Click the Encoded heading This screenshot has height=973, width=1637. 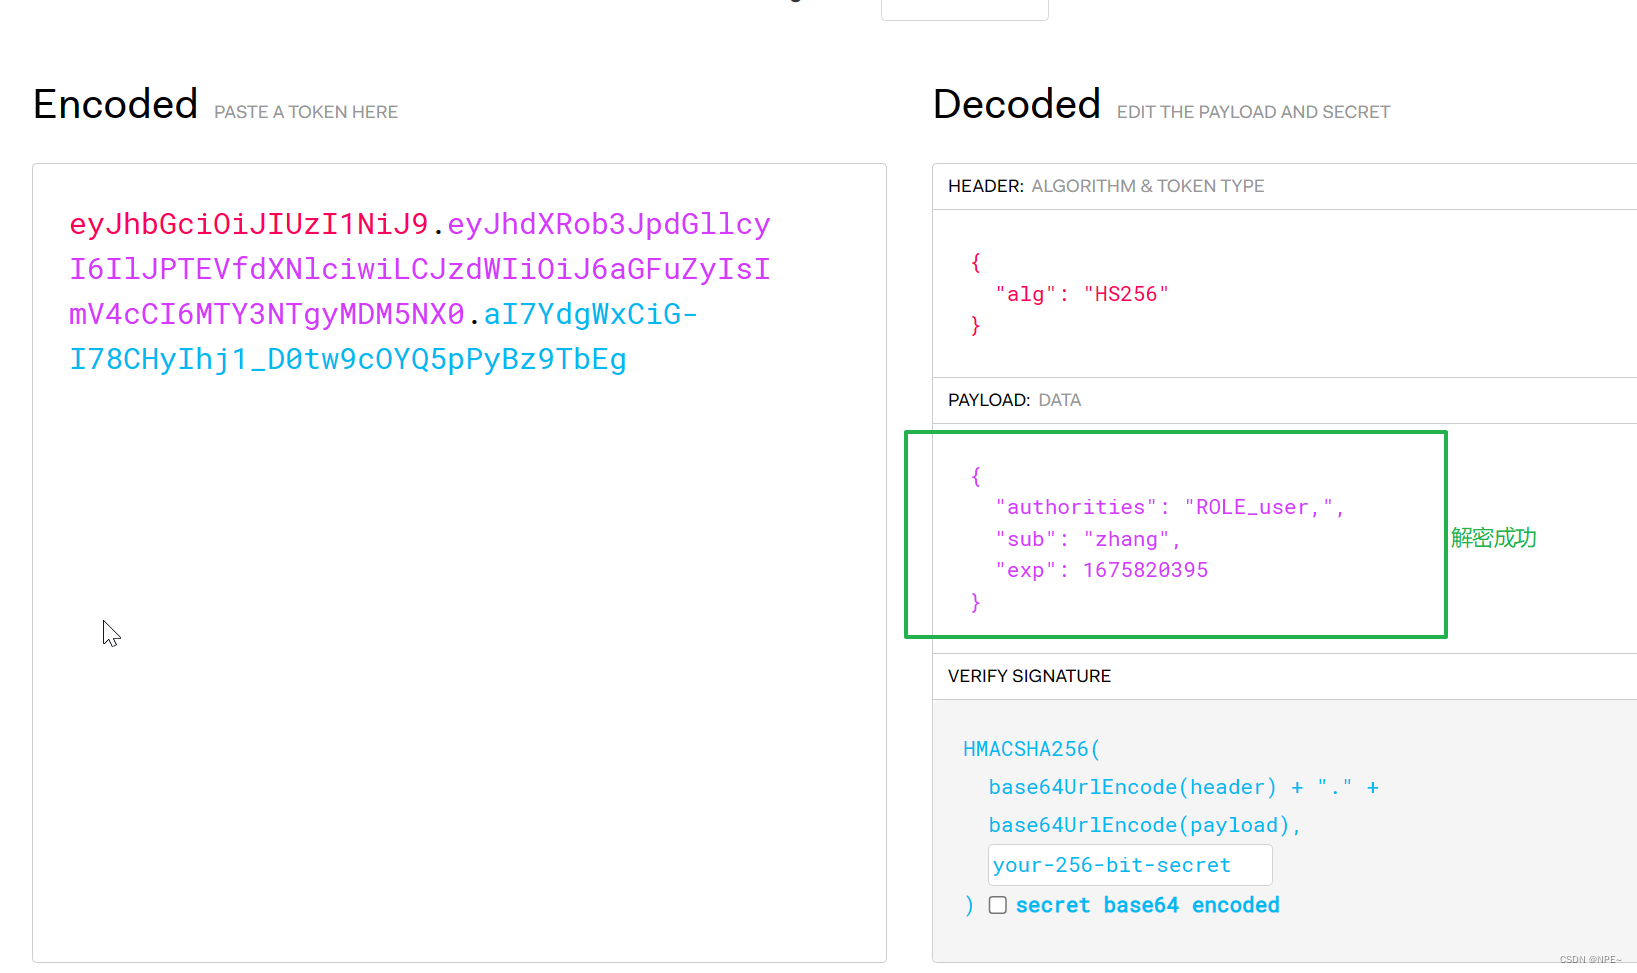[x=116, y=104]
